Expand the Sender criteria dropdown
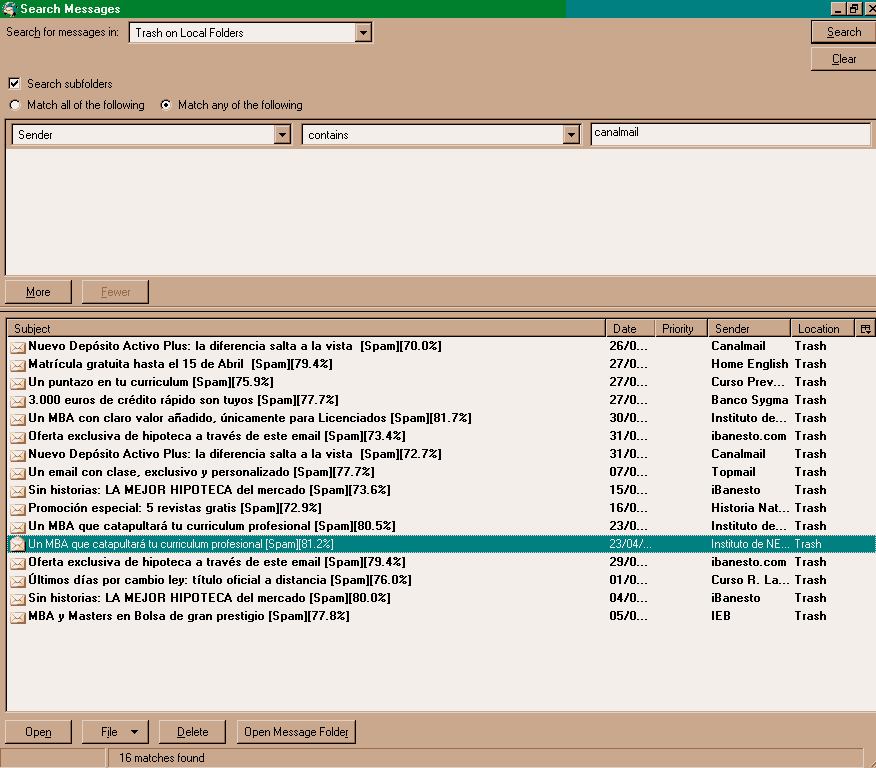Screen dimensions: 876x768 tap(283, 135)
